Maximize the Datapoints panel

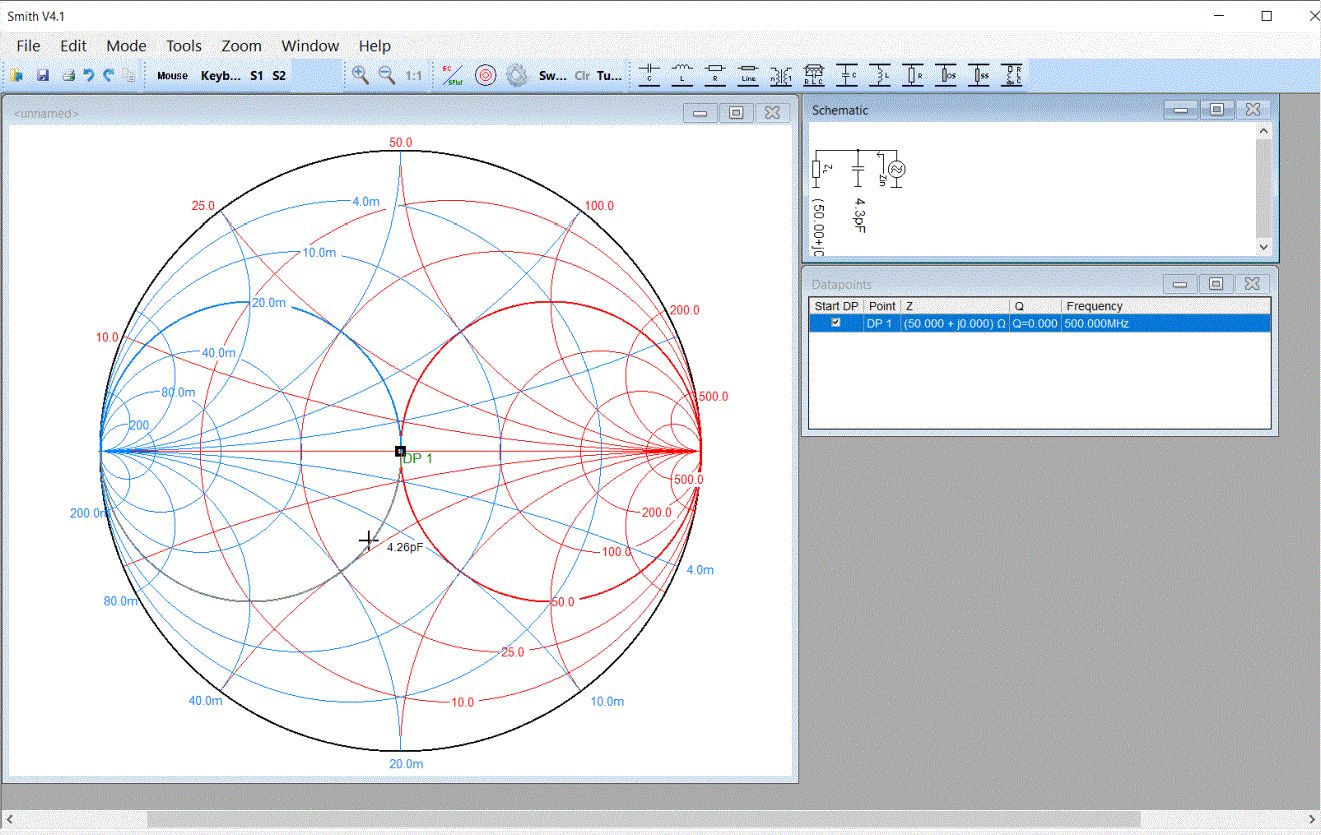1216,284
